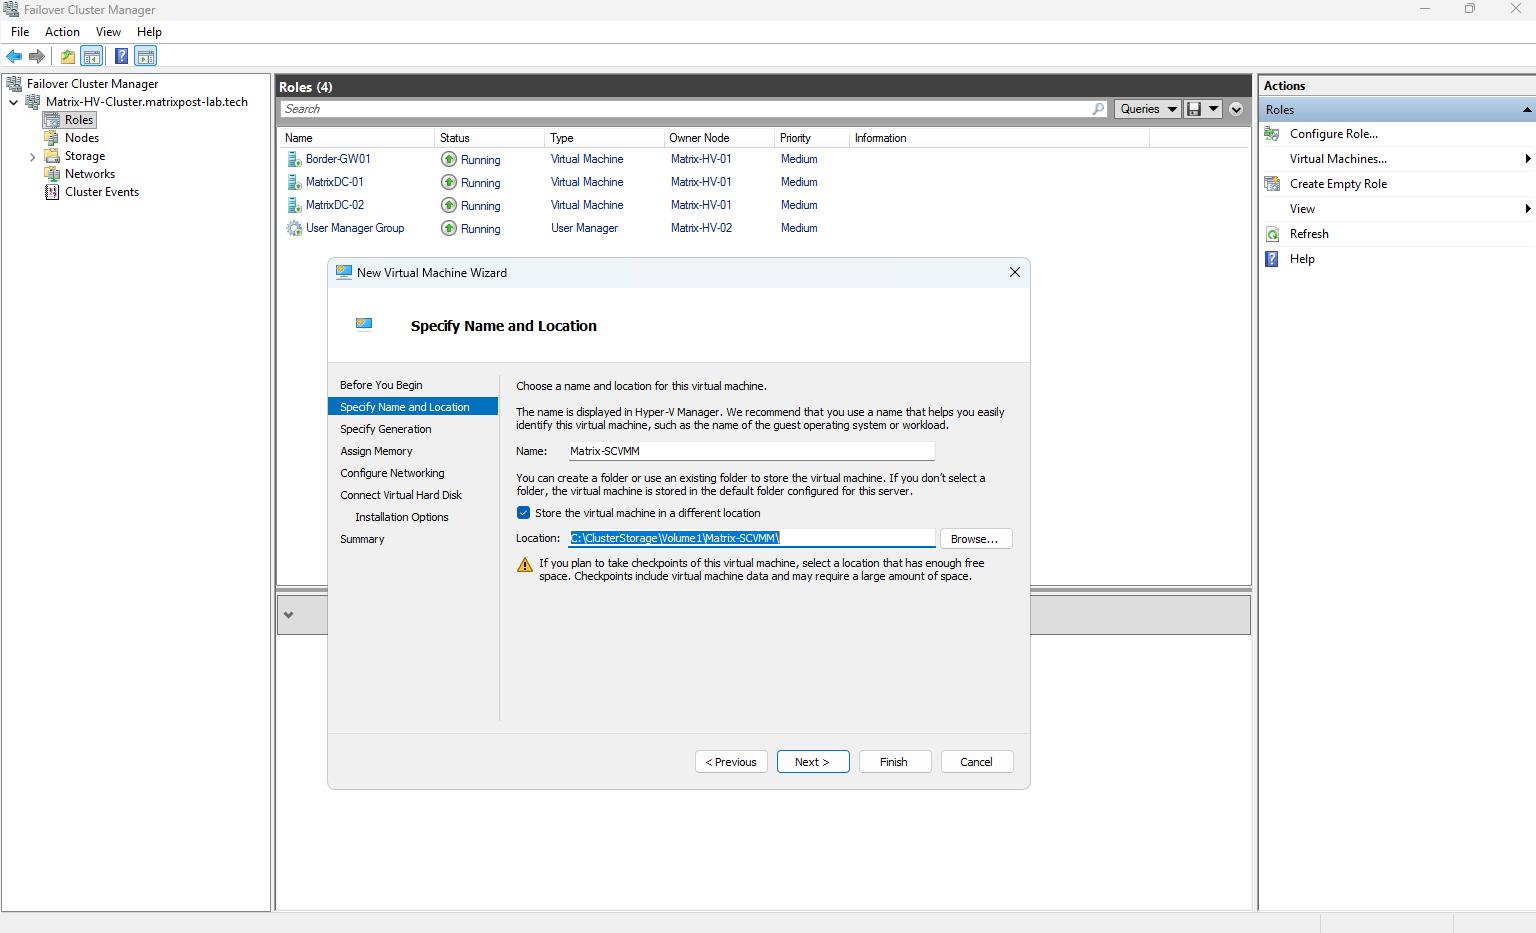Go to Connect Virtual Hard Disk step
The width and height of the screenshot is (1536, 933).
[x=401, y=495]
